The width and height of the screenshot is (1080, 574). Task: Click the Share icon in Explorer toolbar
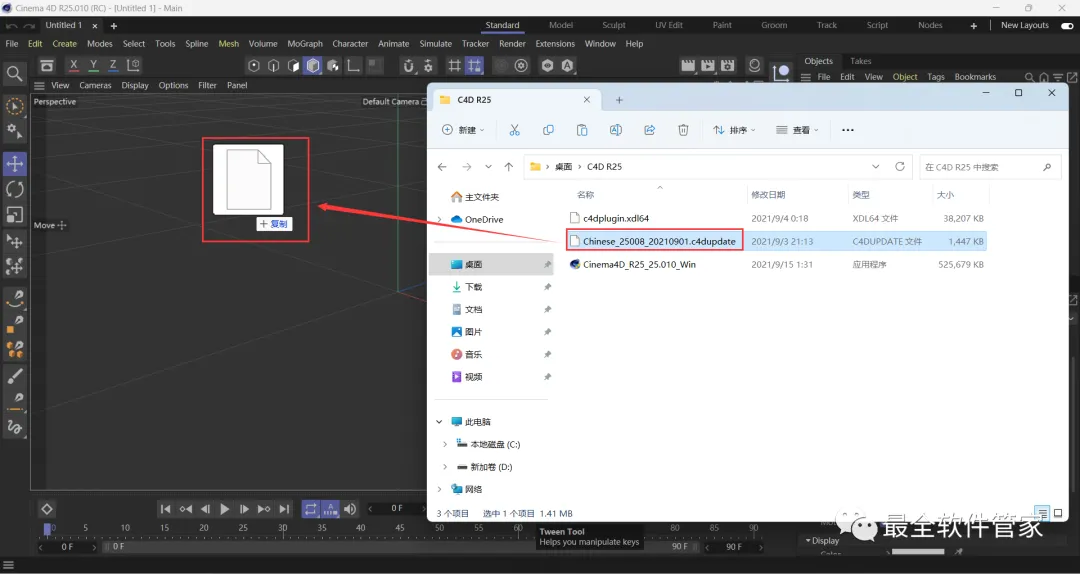(x=650, y=130)
